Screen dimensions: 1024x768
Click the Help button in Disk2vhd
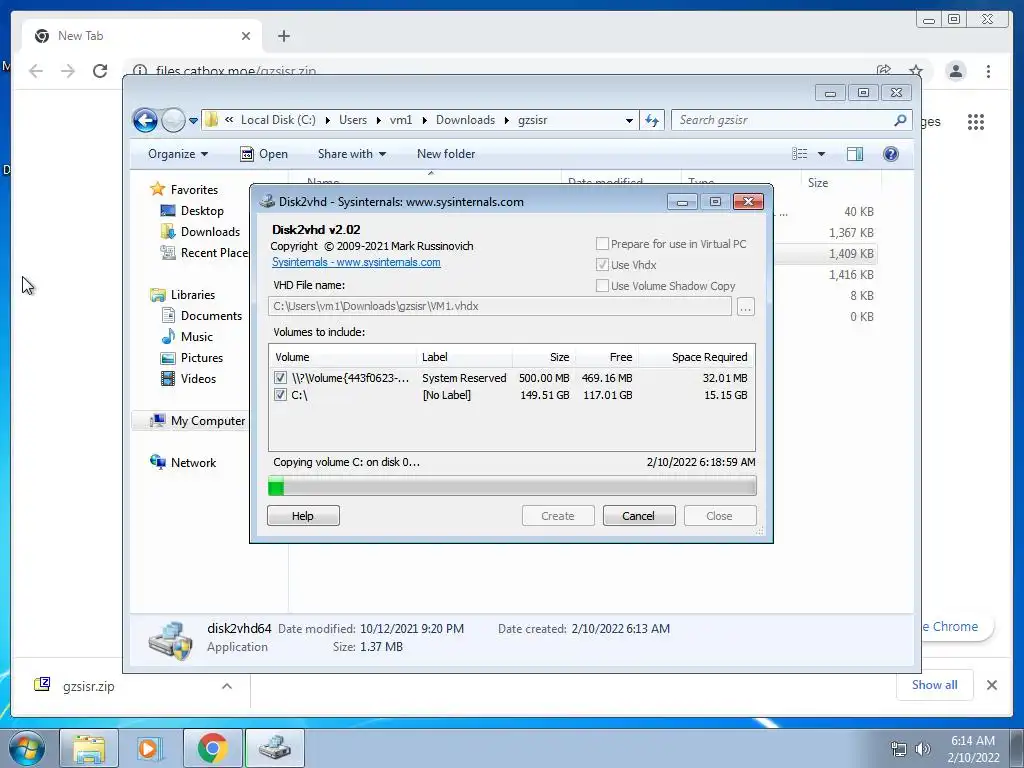point(303,515)
